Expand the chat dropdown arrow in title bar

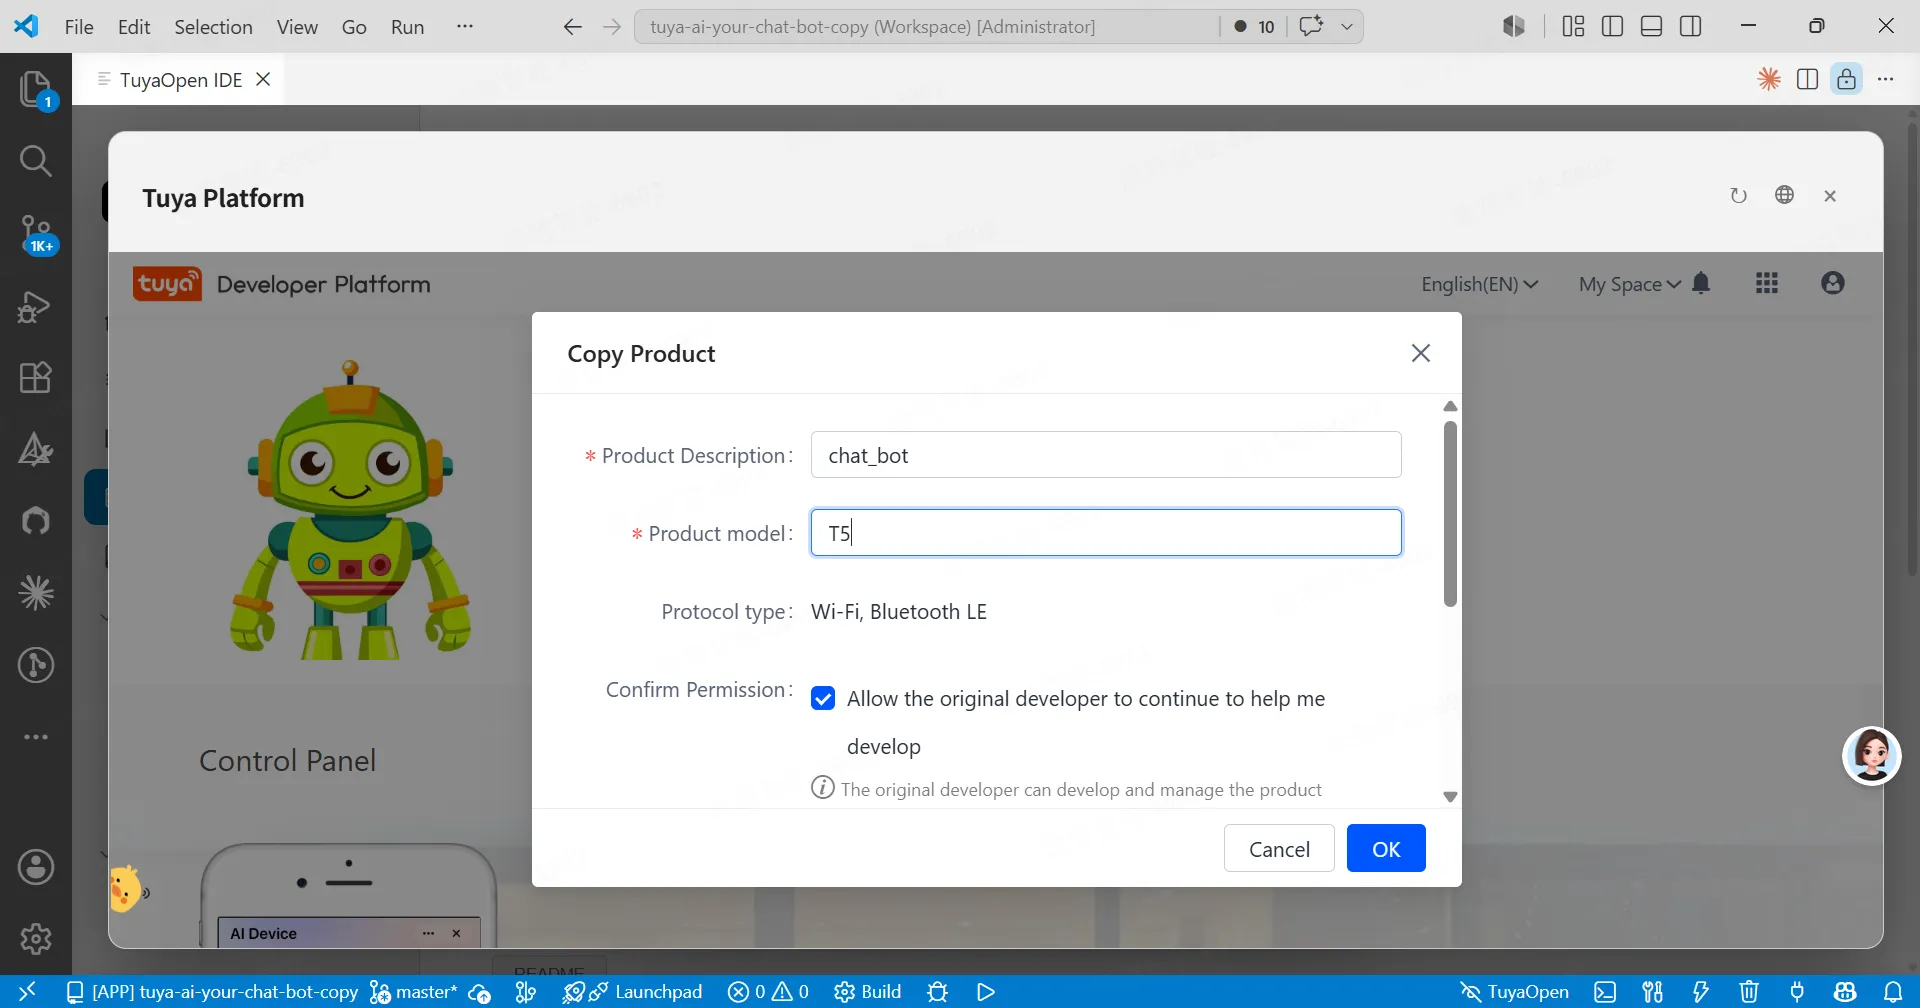(x=1347, y=27)
